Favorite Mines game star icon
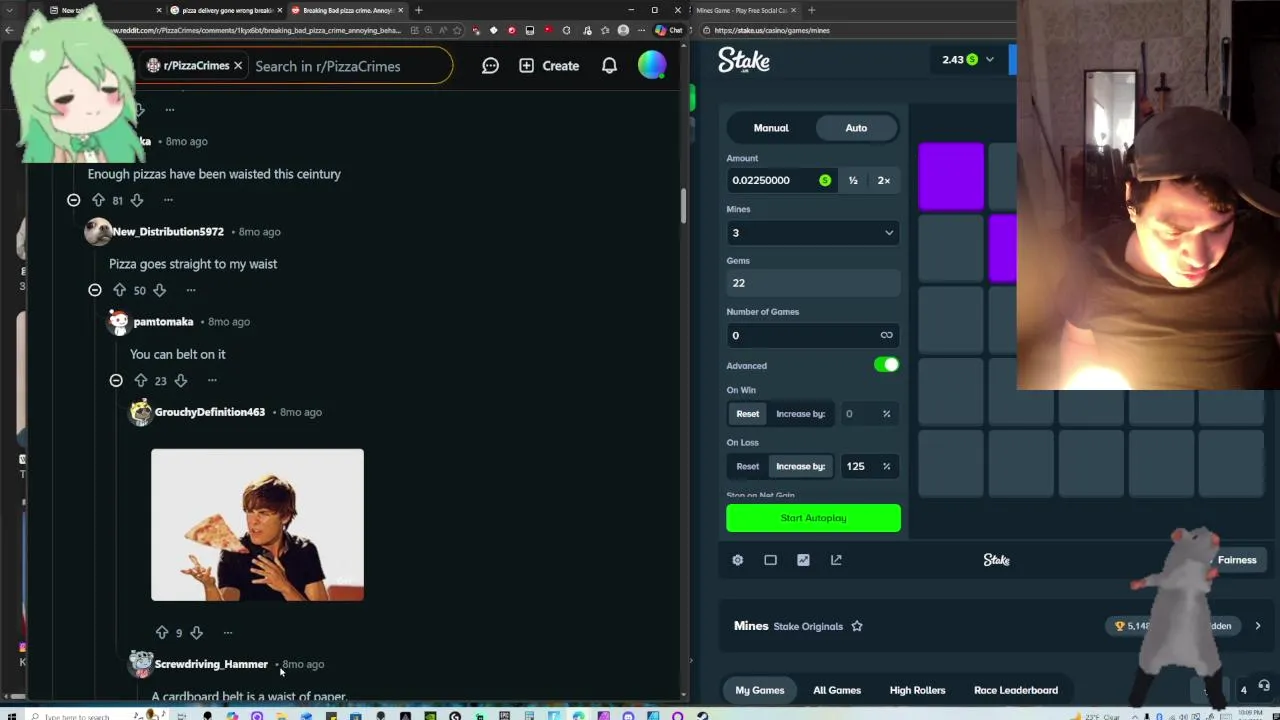 (857, 626)
